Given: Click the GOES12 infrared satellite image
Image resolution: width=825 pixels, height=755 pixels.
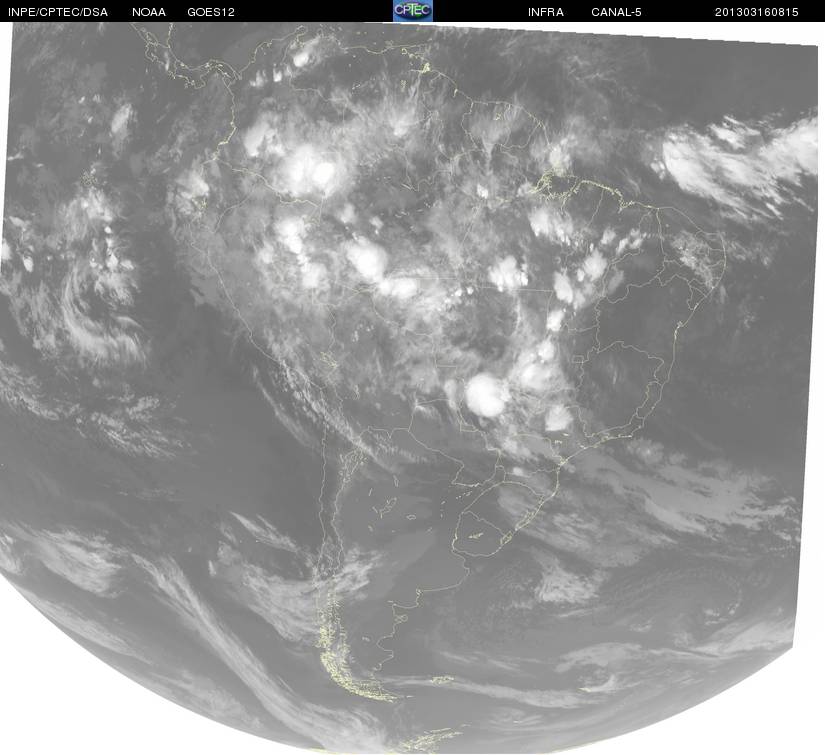Looking at the screenshot, I should pyautogui.click(x=412, y=388).
